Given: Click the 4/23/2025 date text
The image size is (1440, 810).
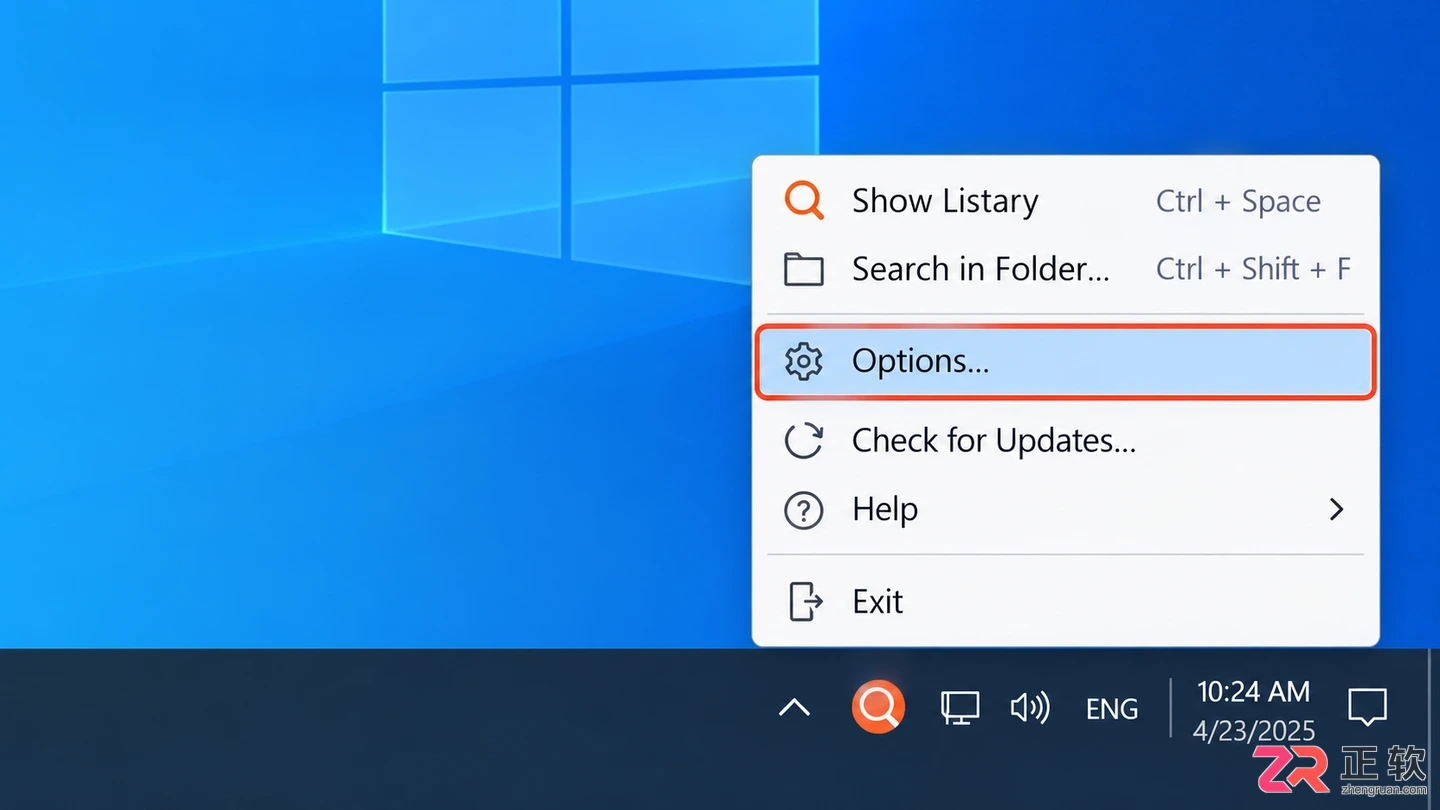Looking at the screenshot, I should click(1254, 731).
